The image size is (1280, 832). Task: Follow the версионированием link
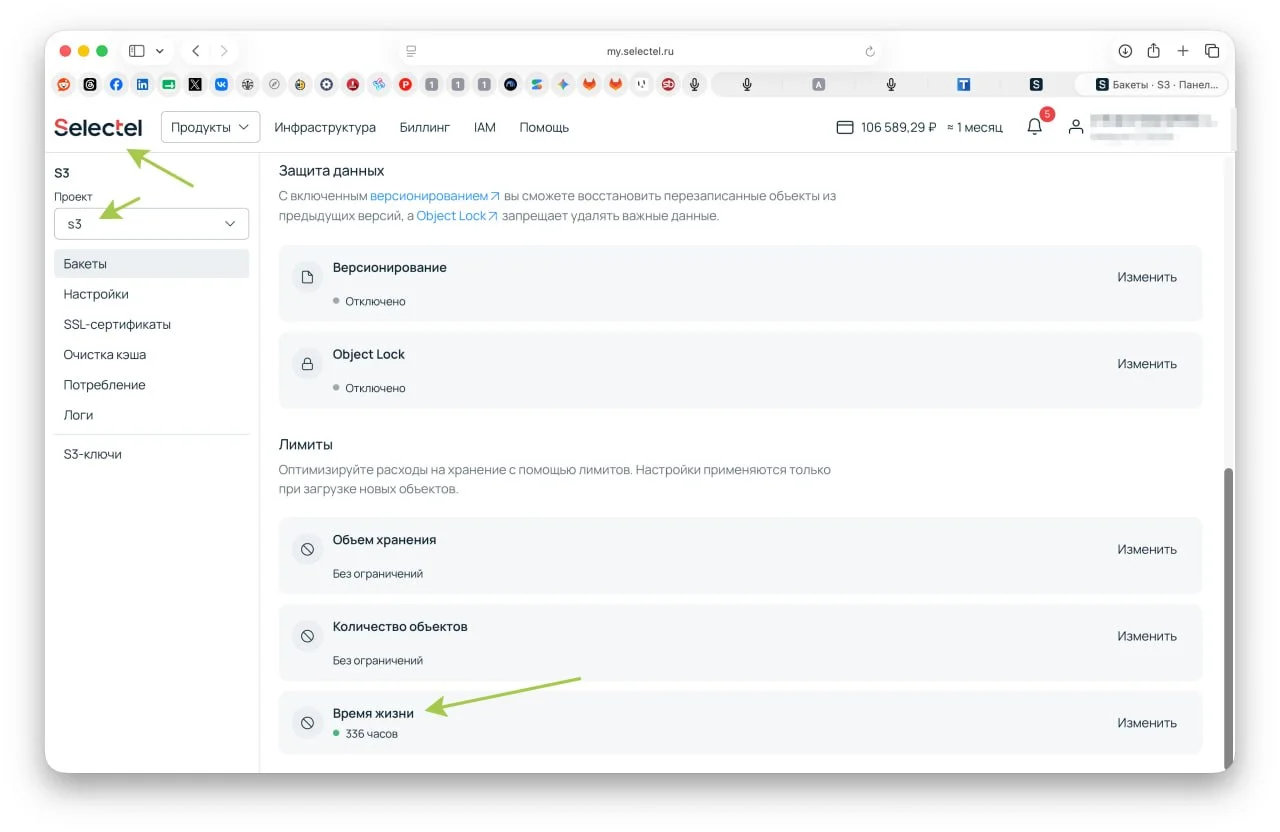(435, 196)
